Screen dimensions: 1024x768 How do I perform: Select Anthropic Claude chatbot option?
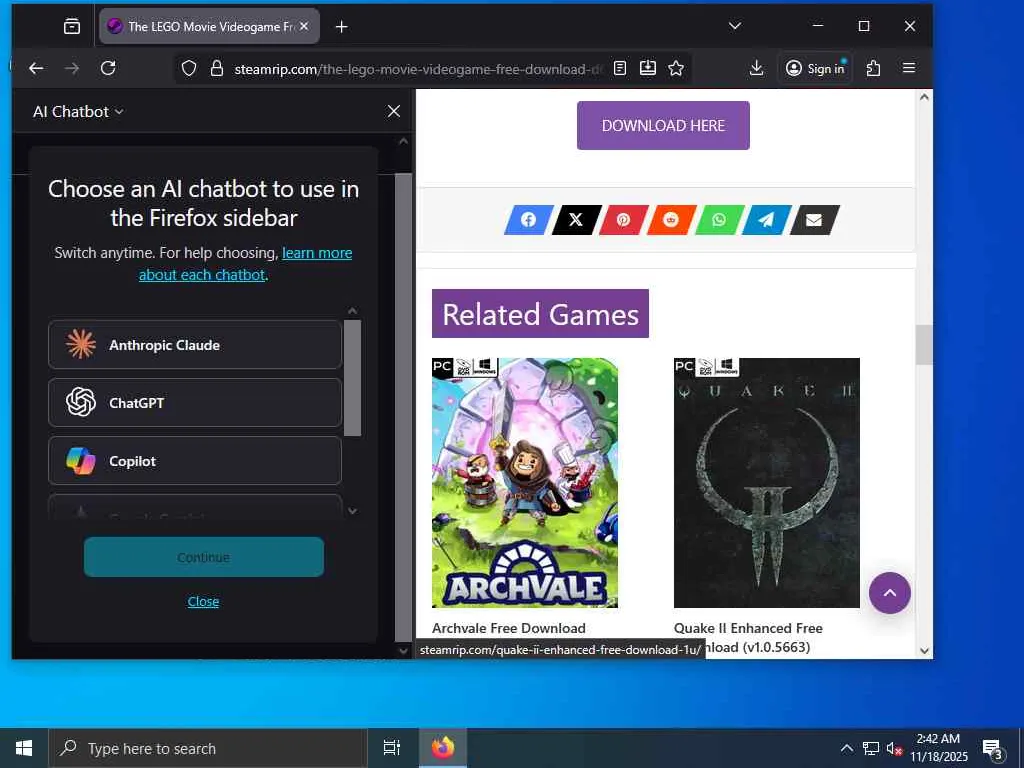(195, 345)
